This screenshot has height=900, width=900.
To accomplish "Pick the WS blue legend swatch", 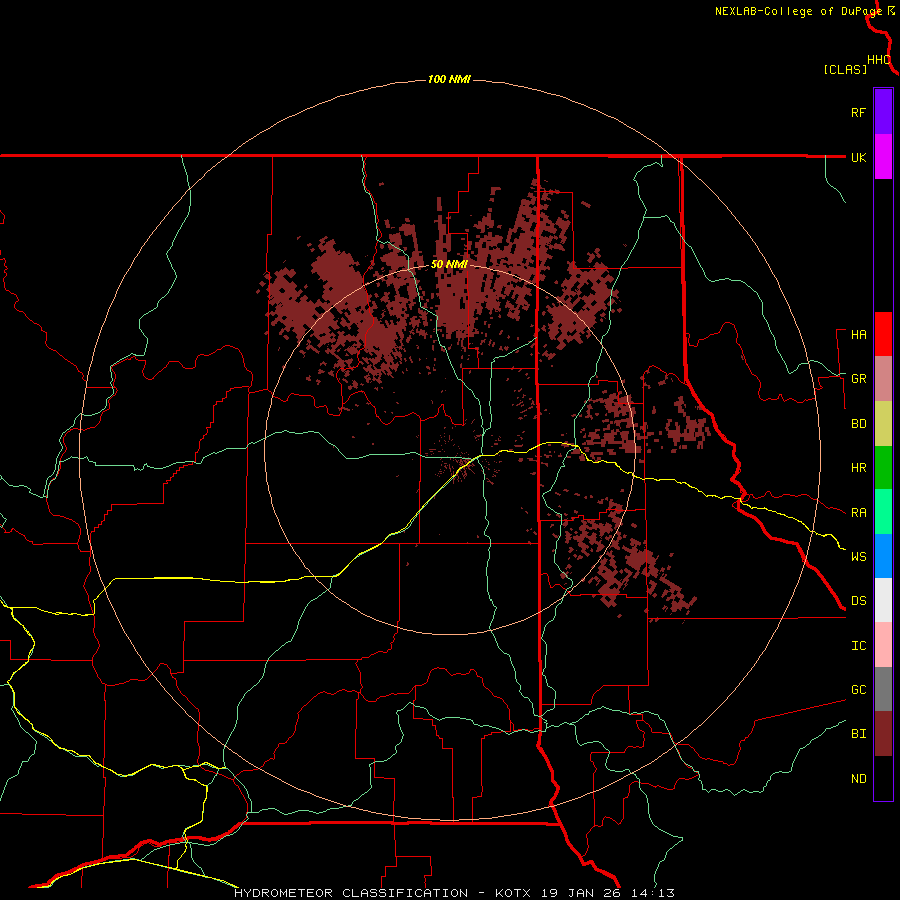I will pos(883,556).
